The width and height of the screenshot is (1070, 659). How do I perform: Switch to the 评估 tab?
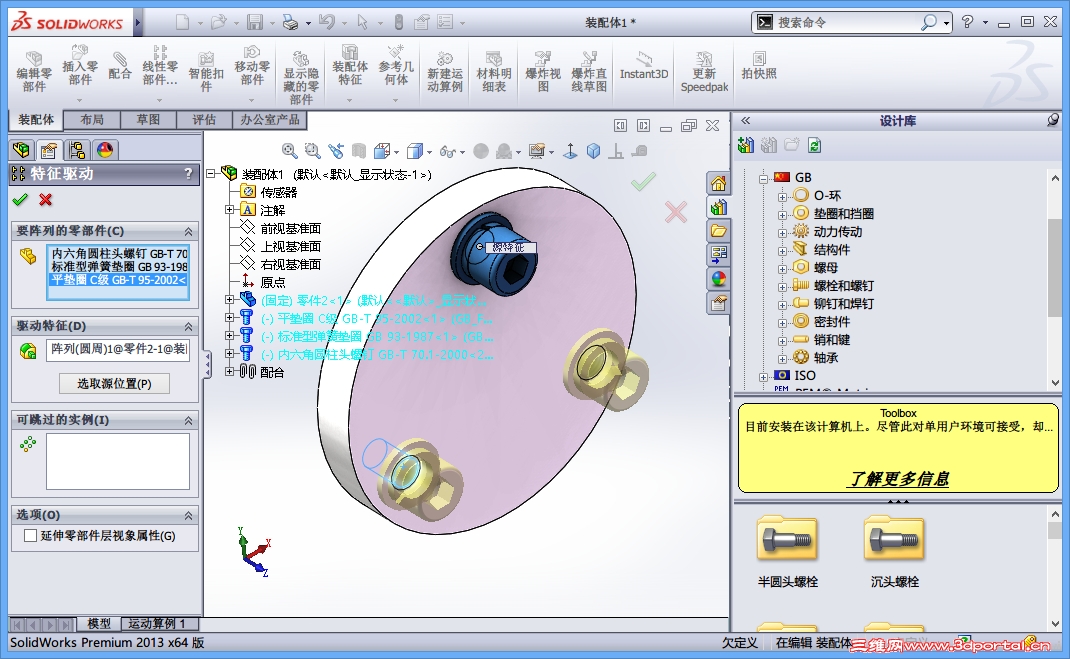point(203,120)
